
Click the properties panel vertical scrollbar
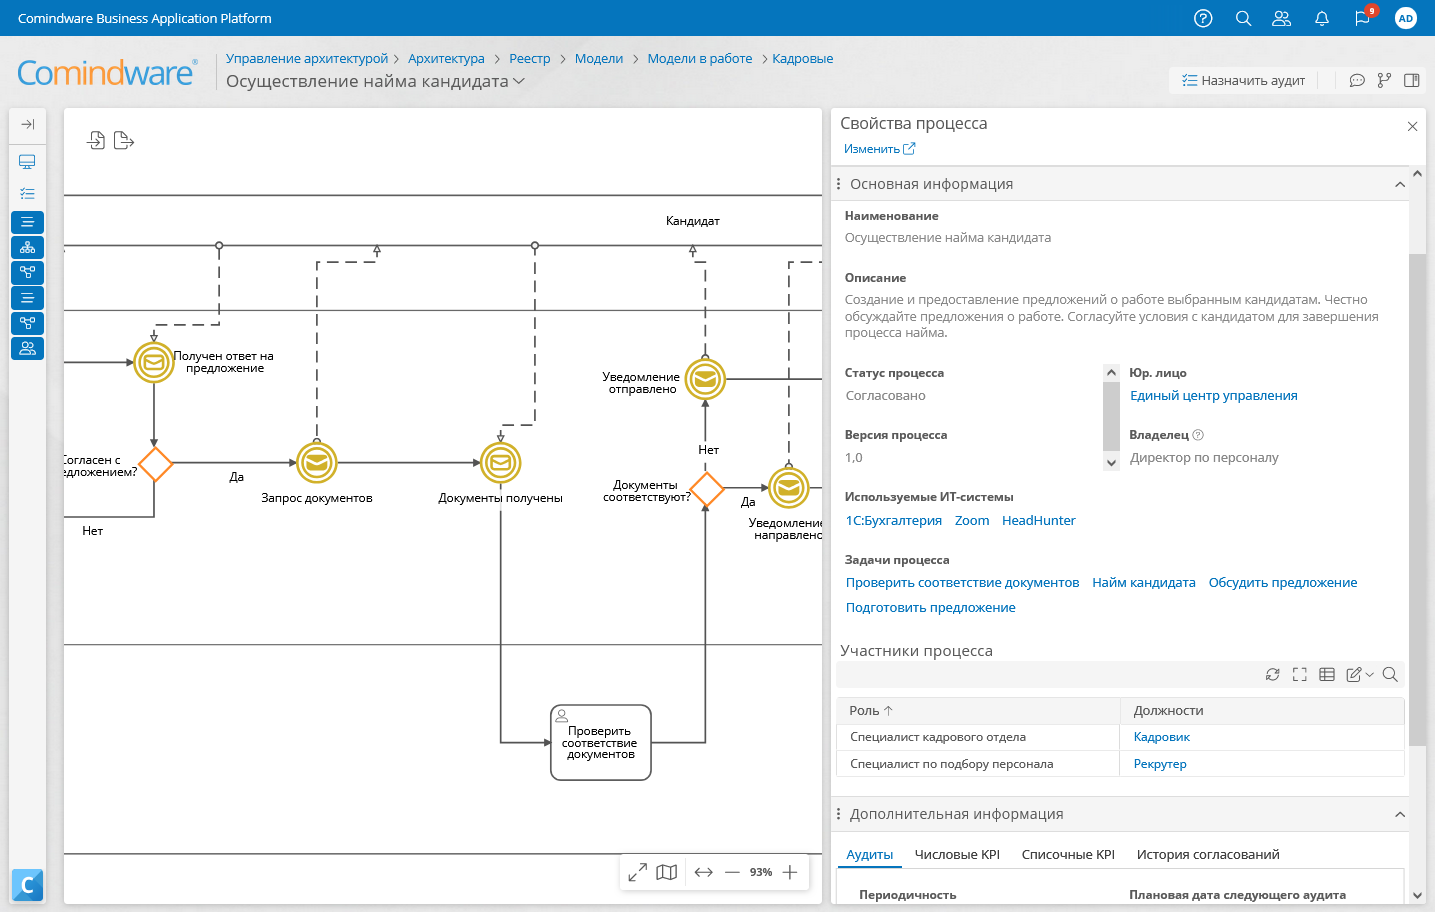click(1417, 500)
